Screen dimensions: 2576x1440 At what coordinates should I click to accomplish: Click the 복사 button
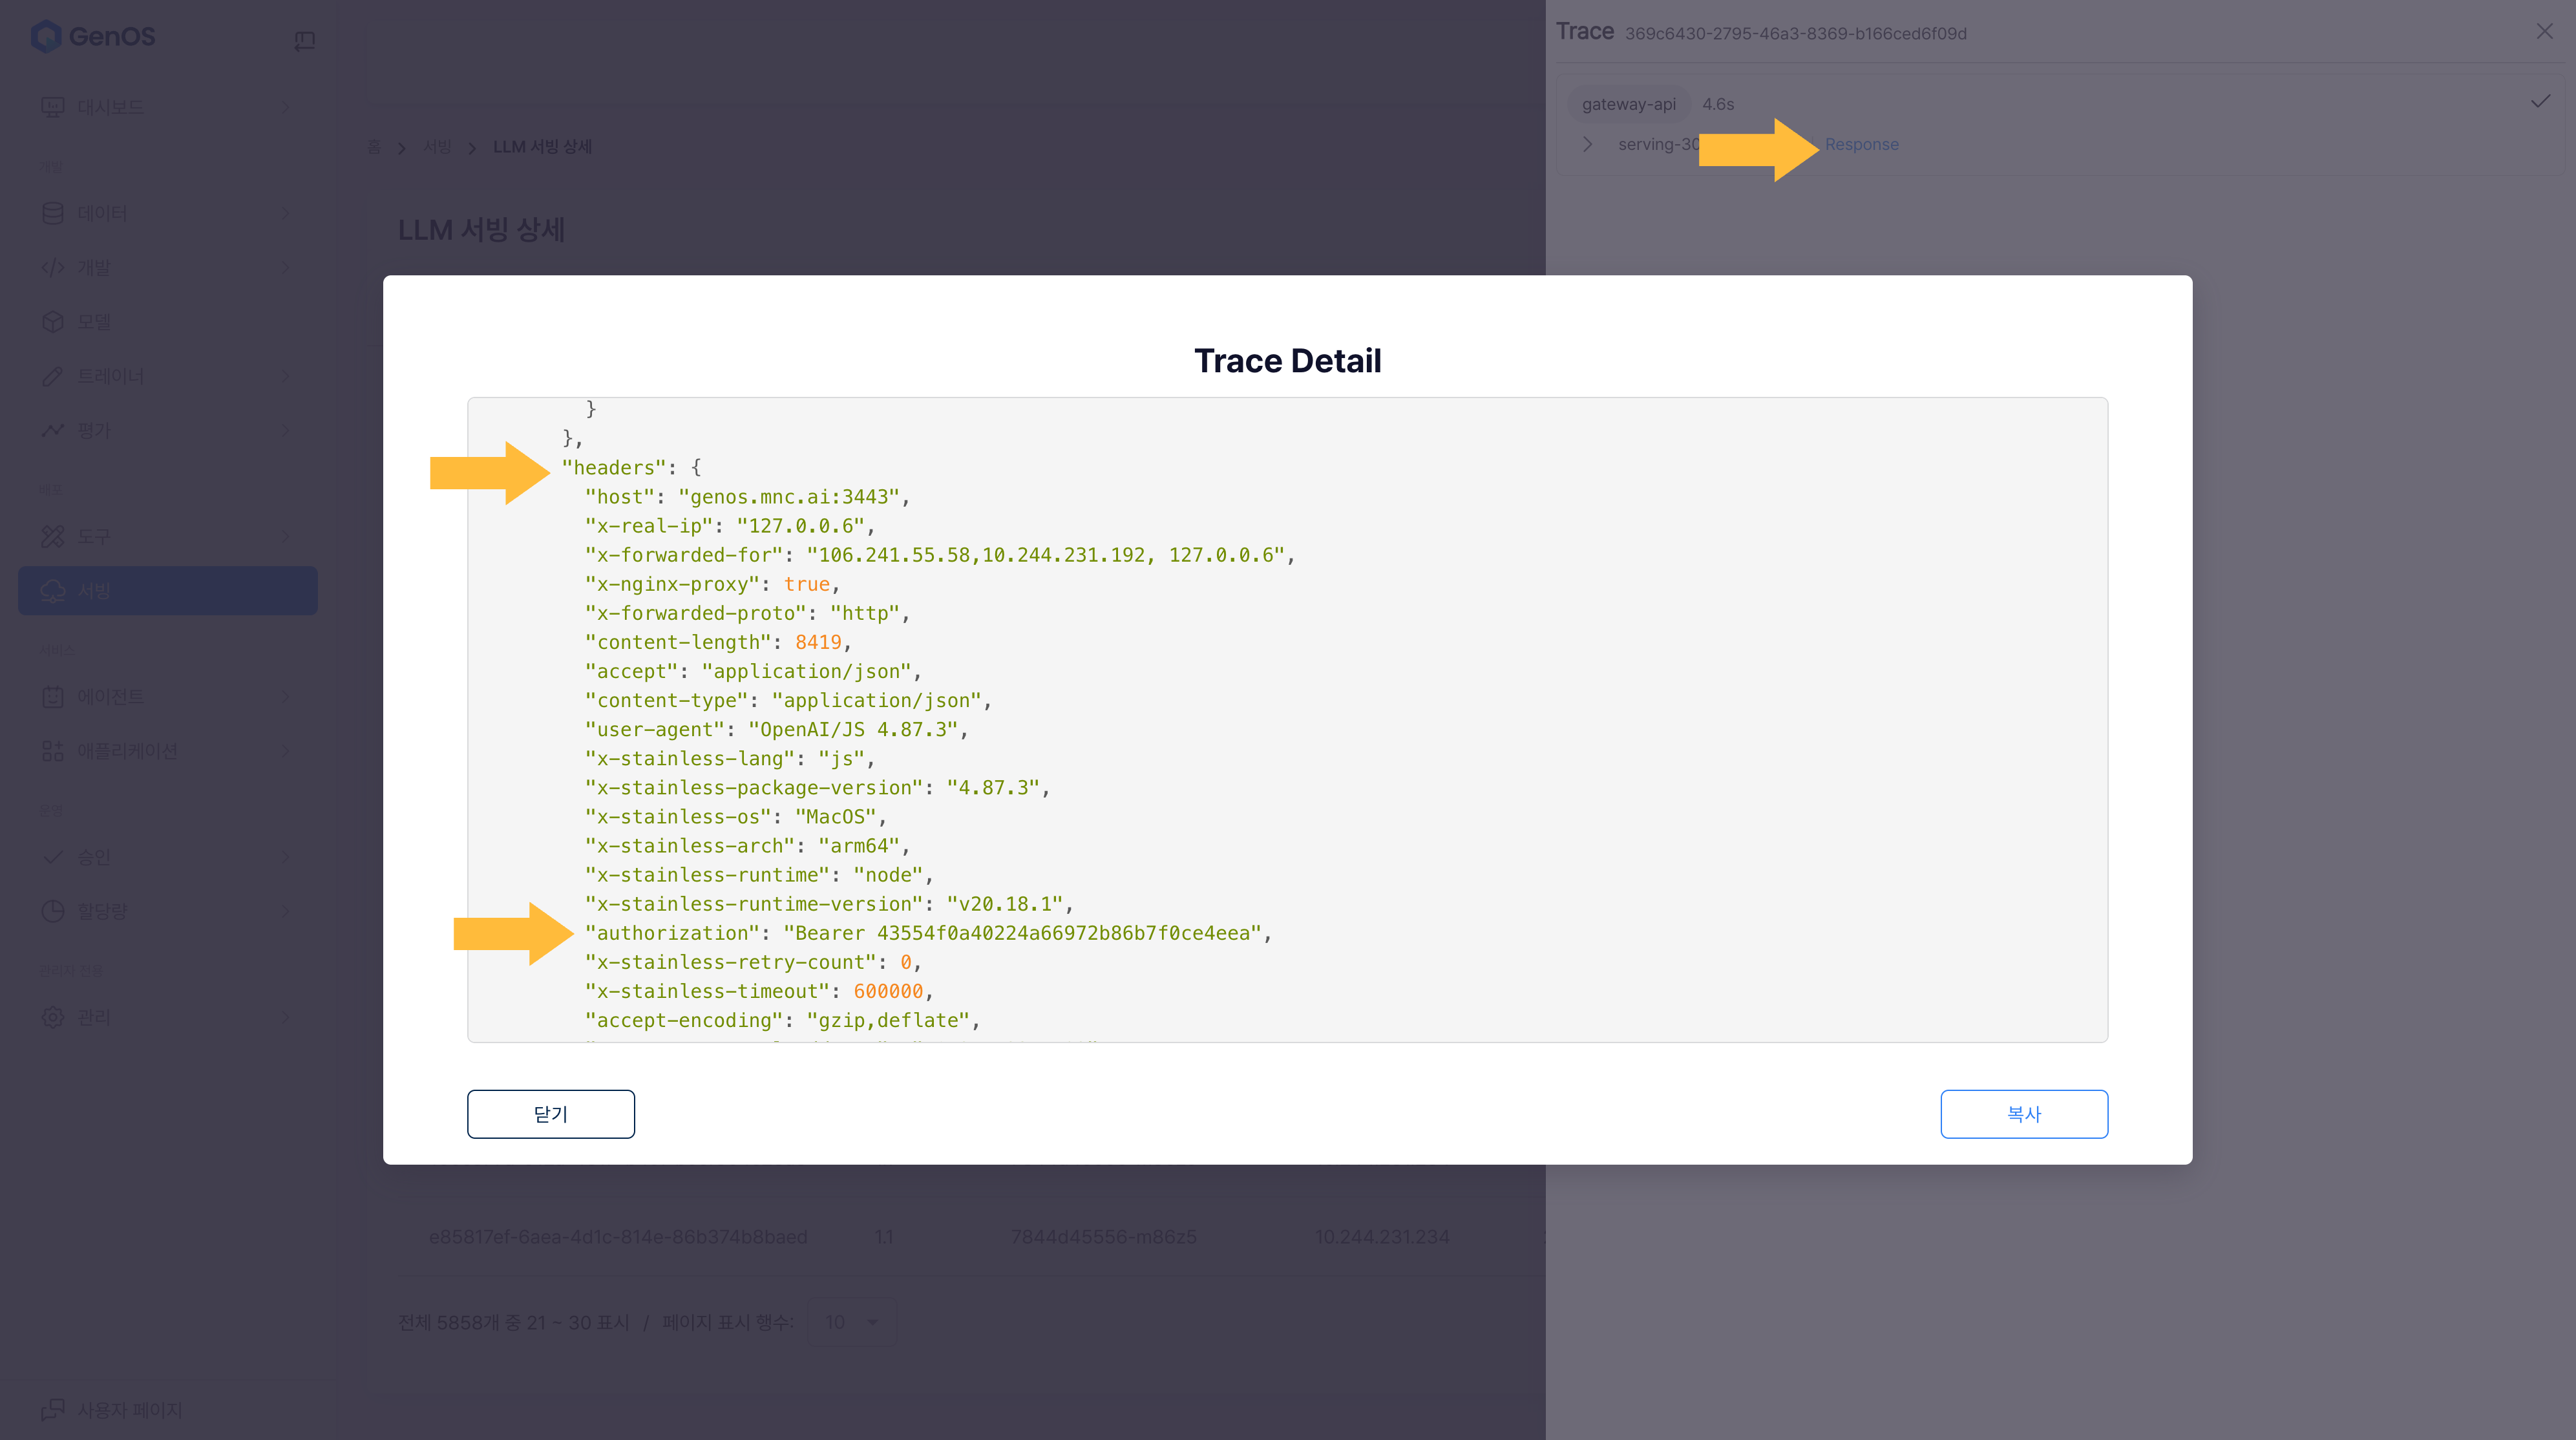pyautogui.click(x=2023, y=1114)
